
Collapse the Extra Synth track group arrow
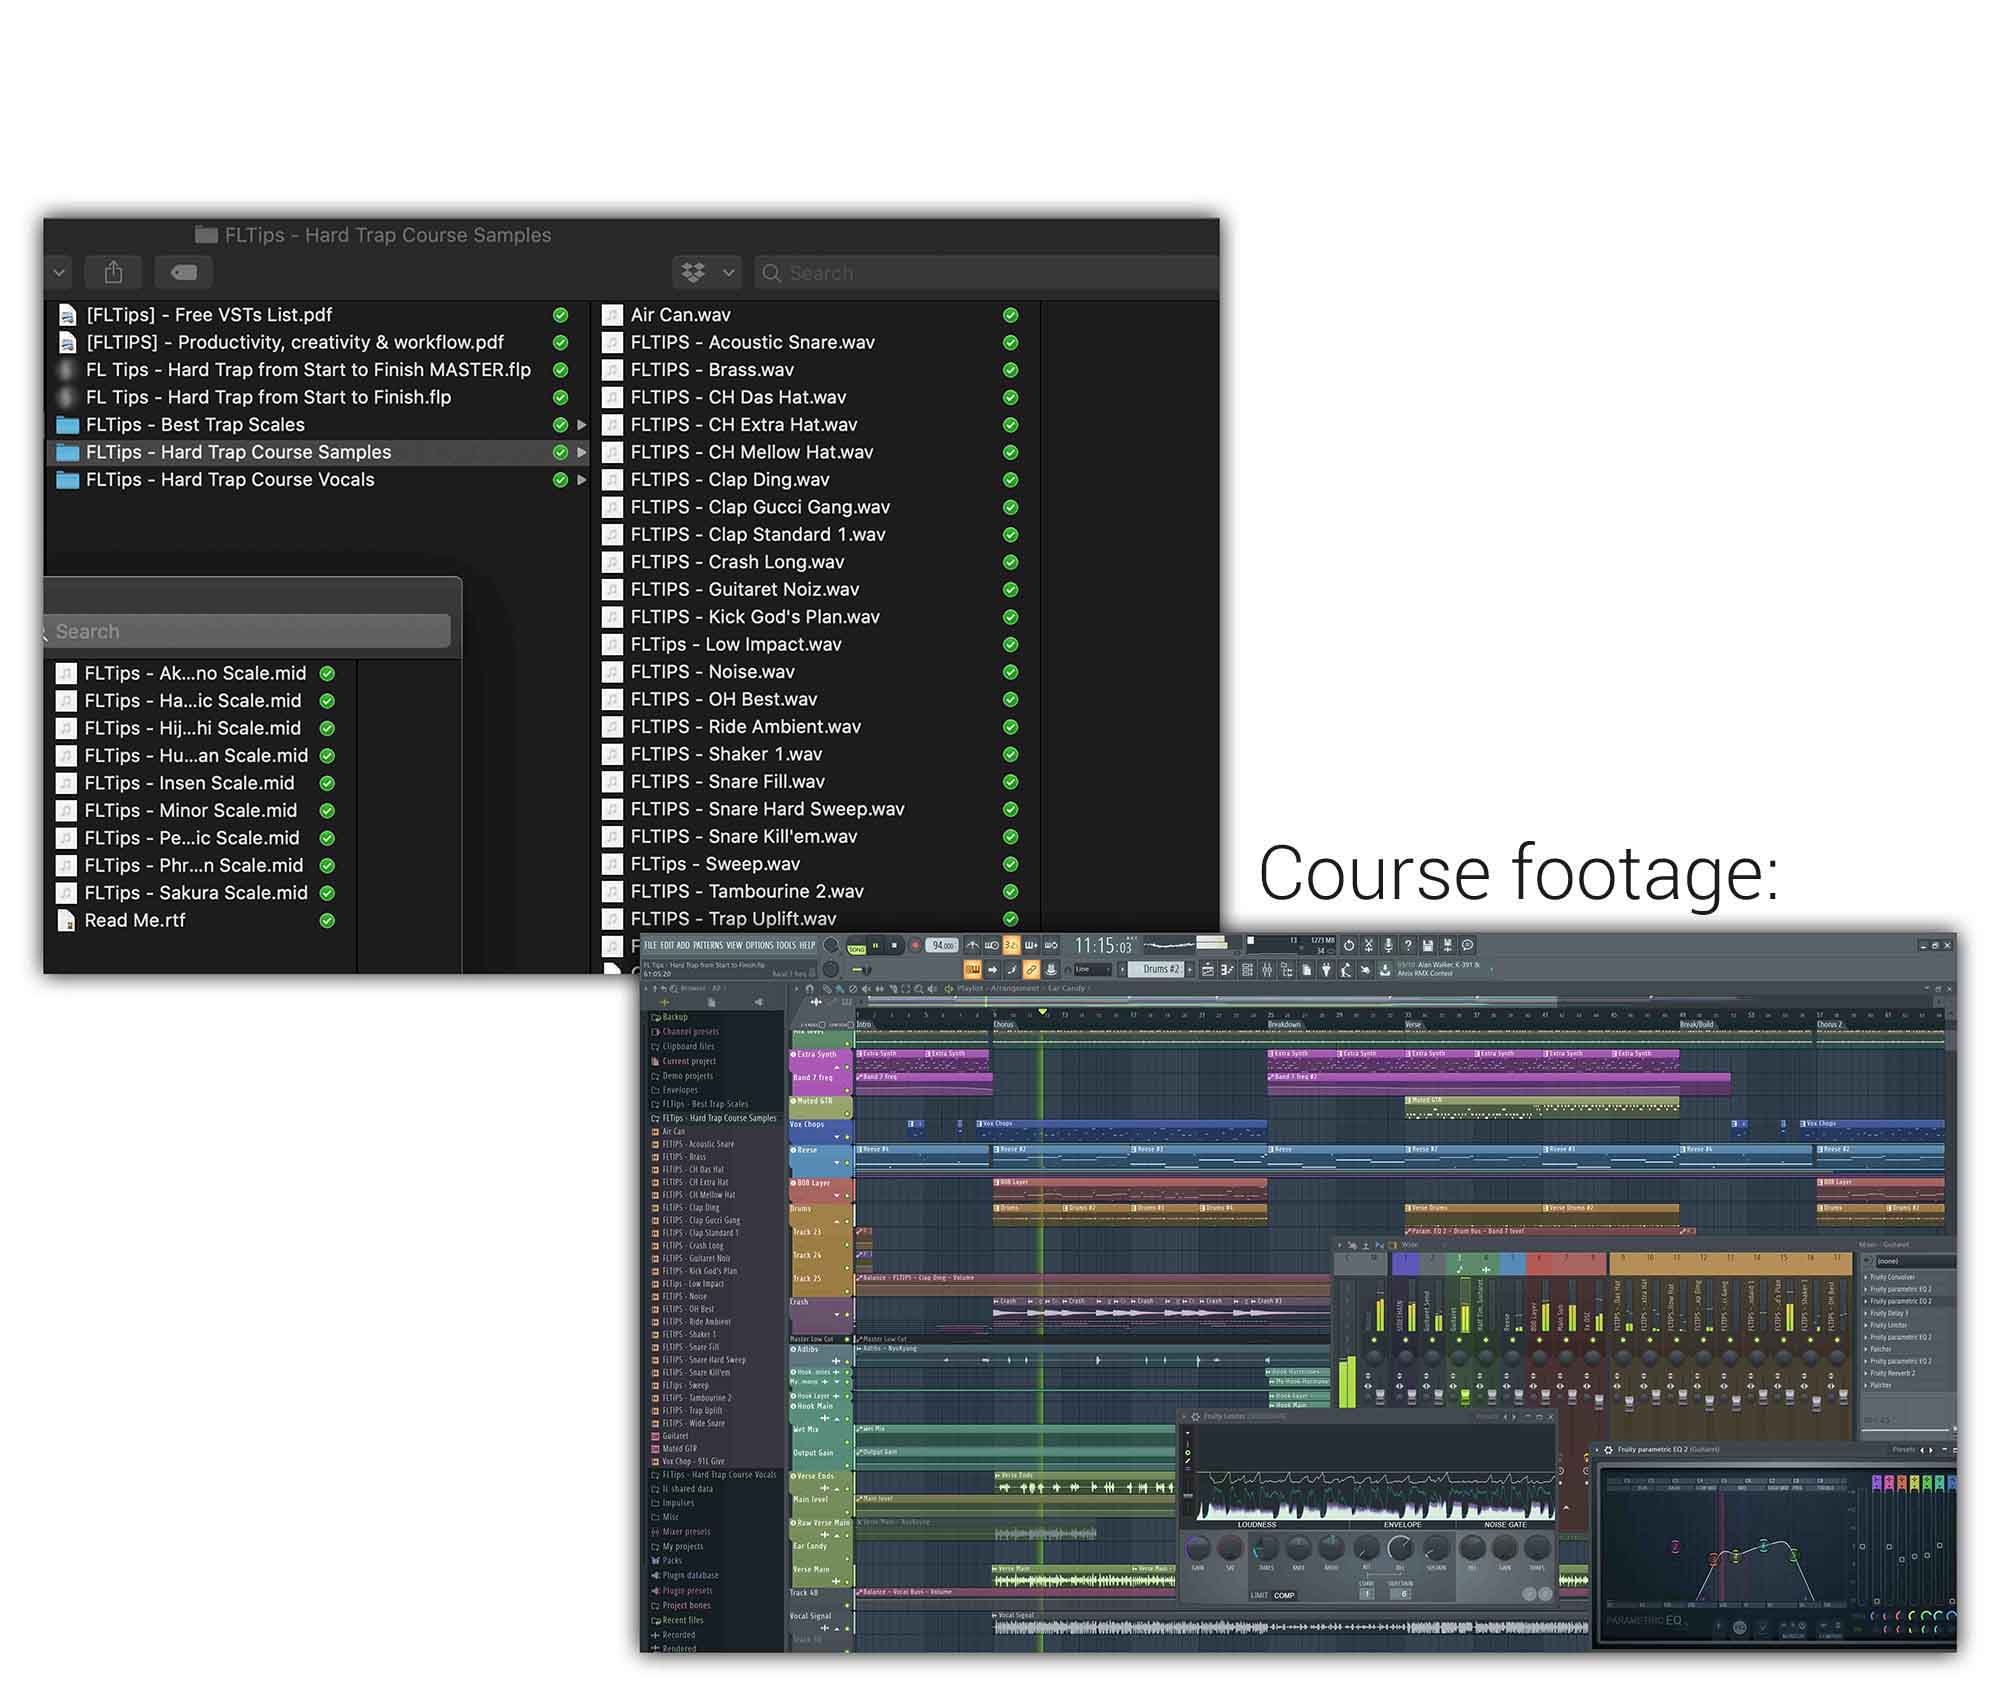(x=837, y=1068)
